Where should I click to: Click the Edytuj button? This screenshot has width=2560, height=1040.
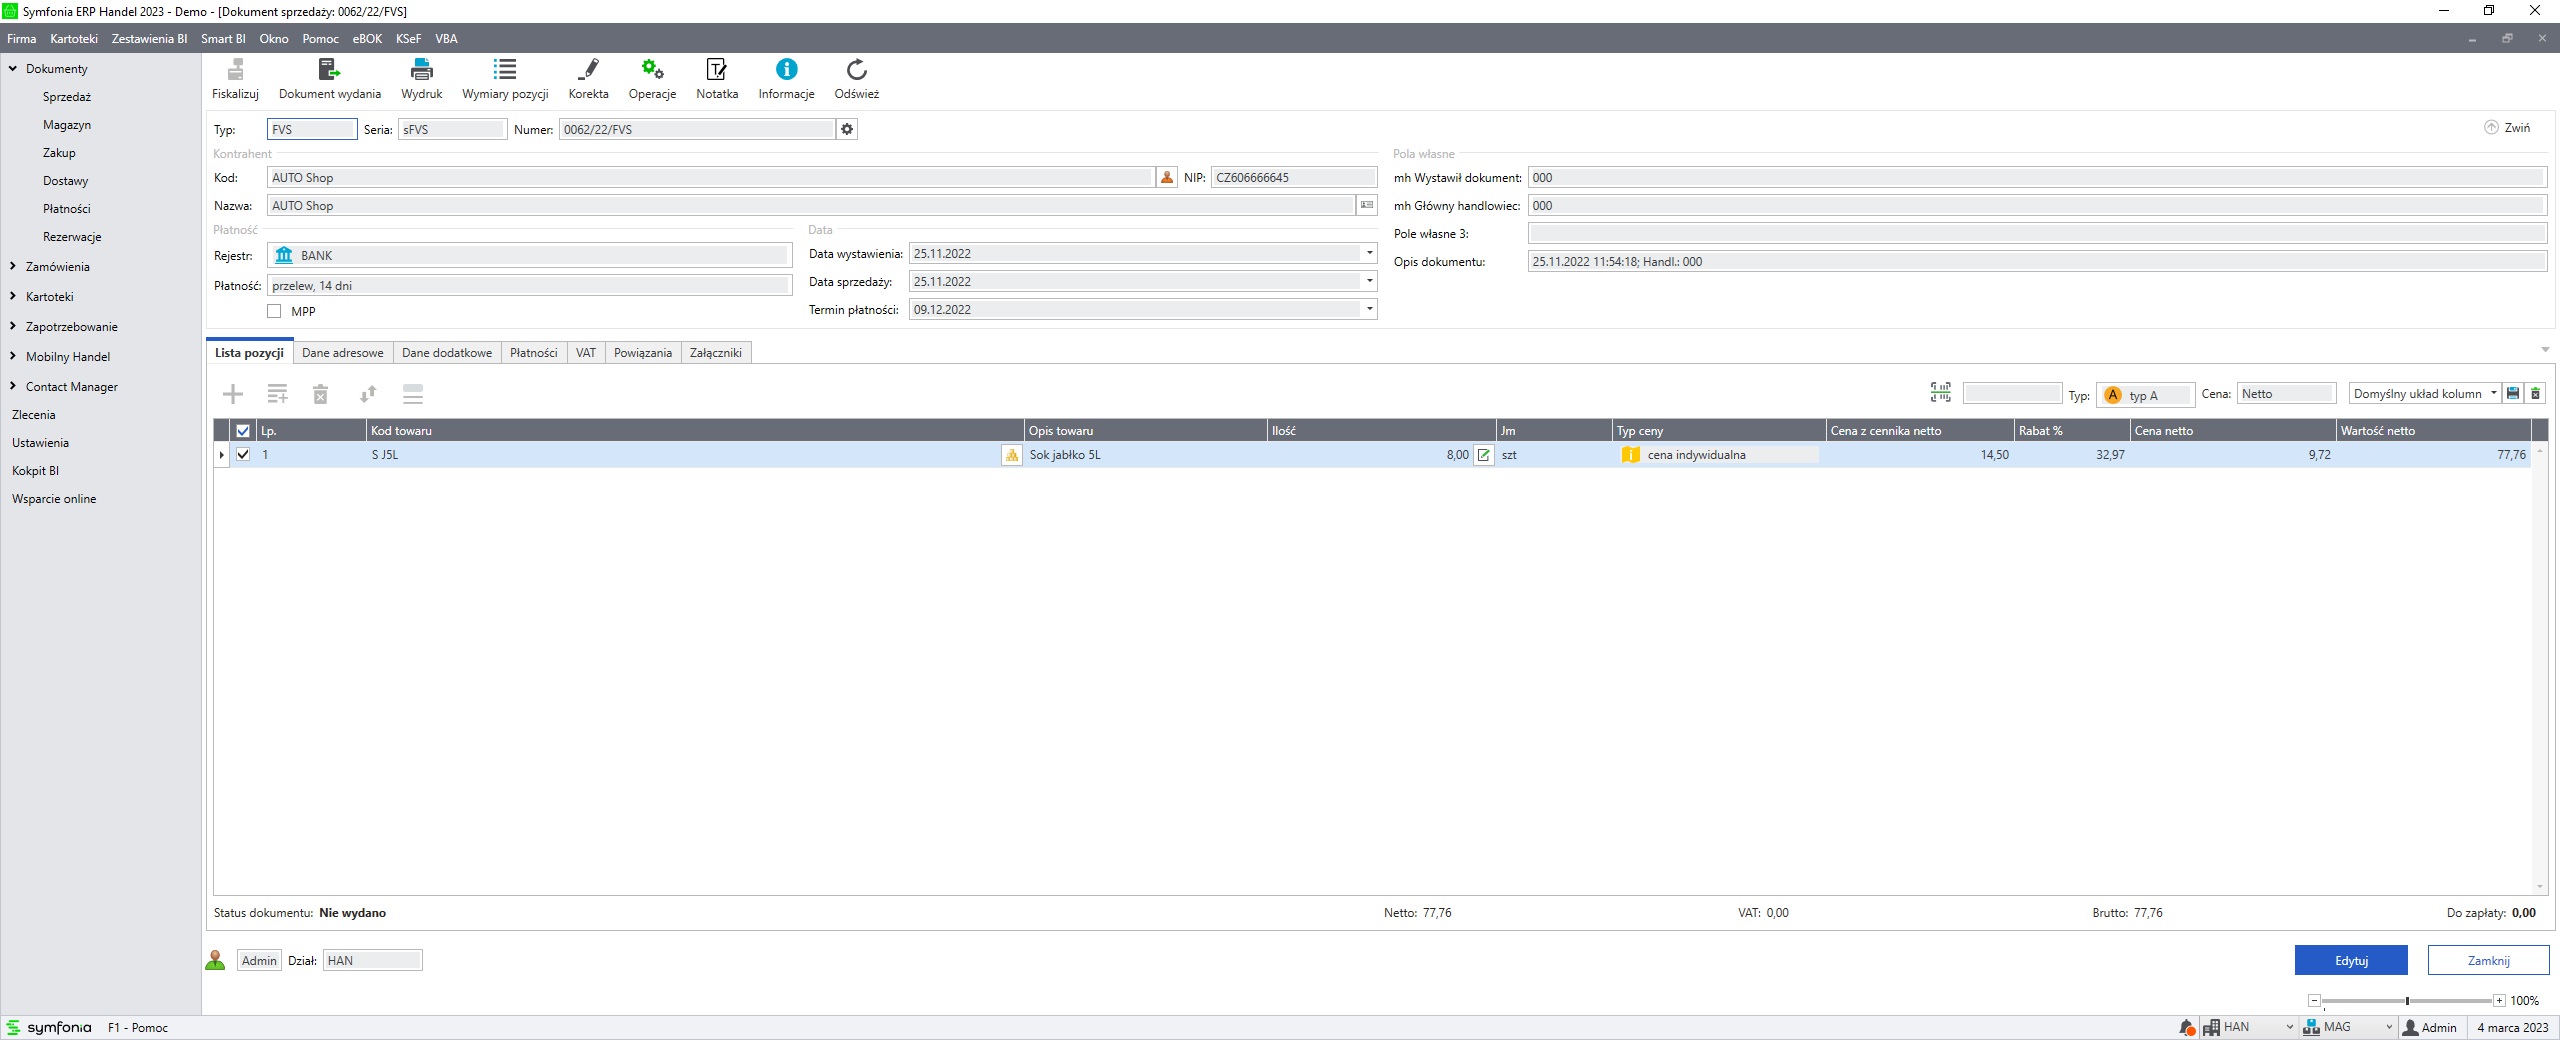(x=2350, y=960)
